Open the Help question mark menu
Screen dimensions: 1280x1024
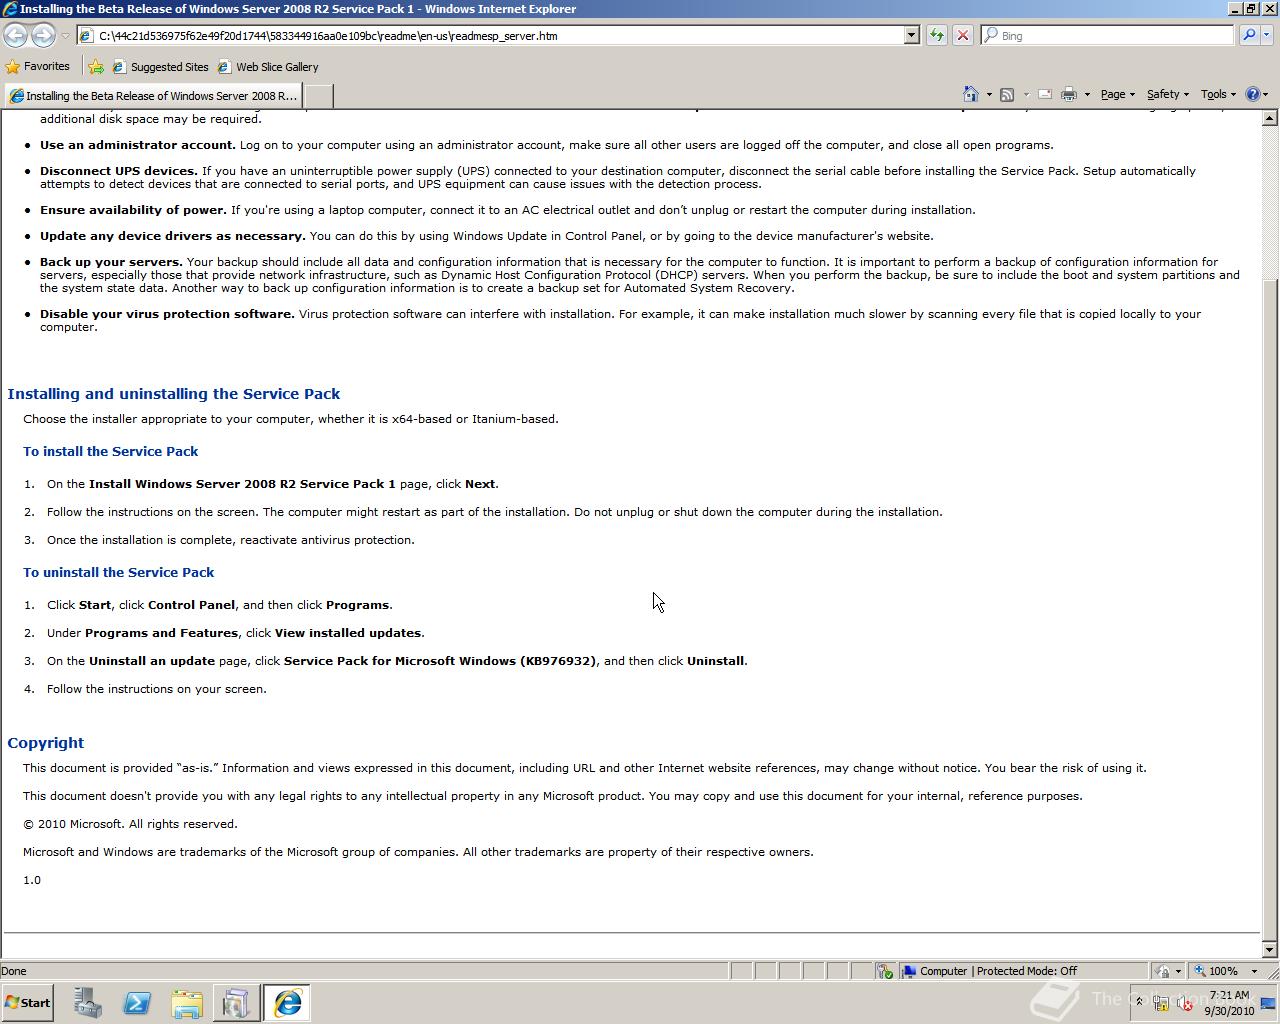pos(1257,94)
